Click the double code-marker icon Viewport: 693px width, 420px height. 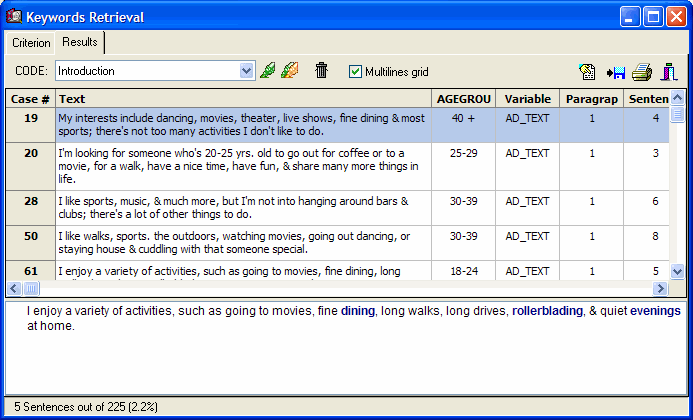289,71
